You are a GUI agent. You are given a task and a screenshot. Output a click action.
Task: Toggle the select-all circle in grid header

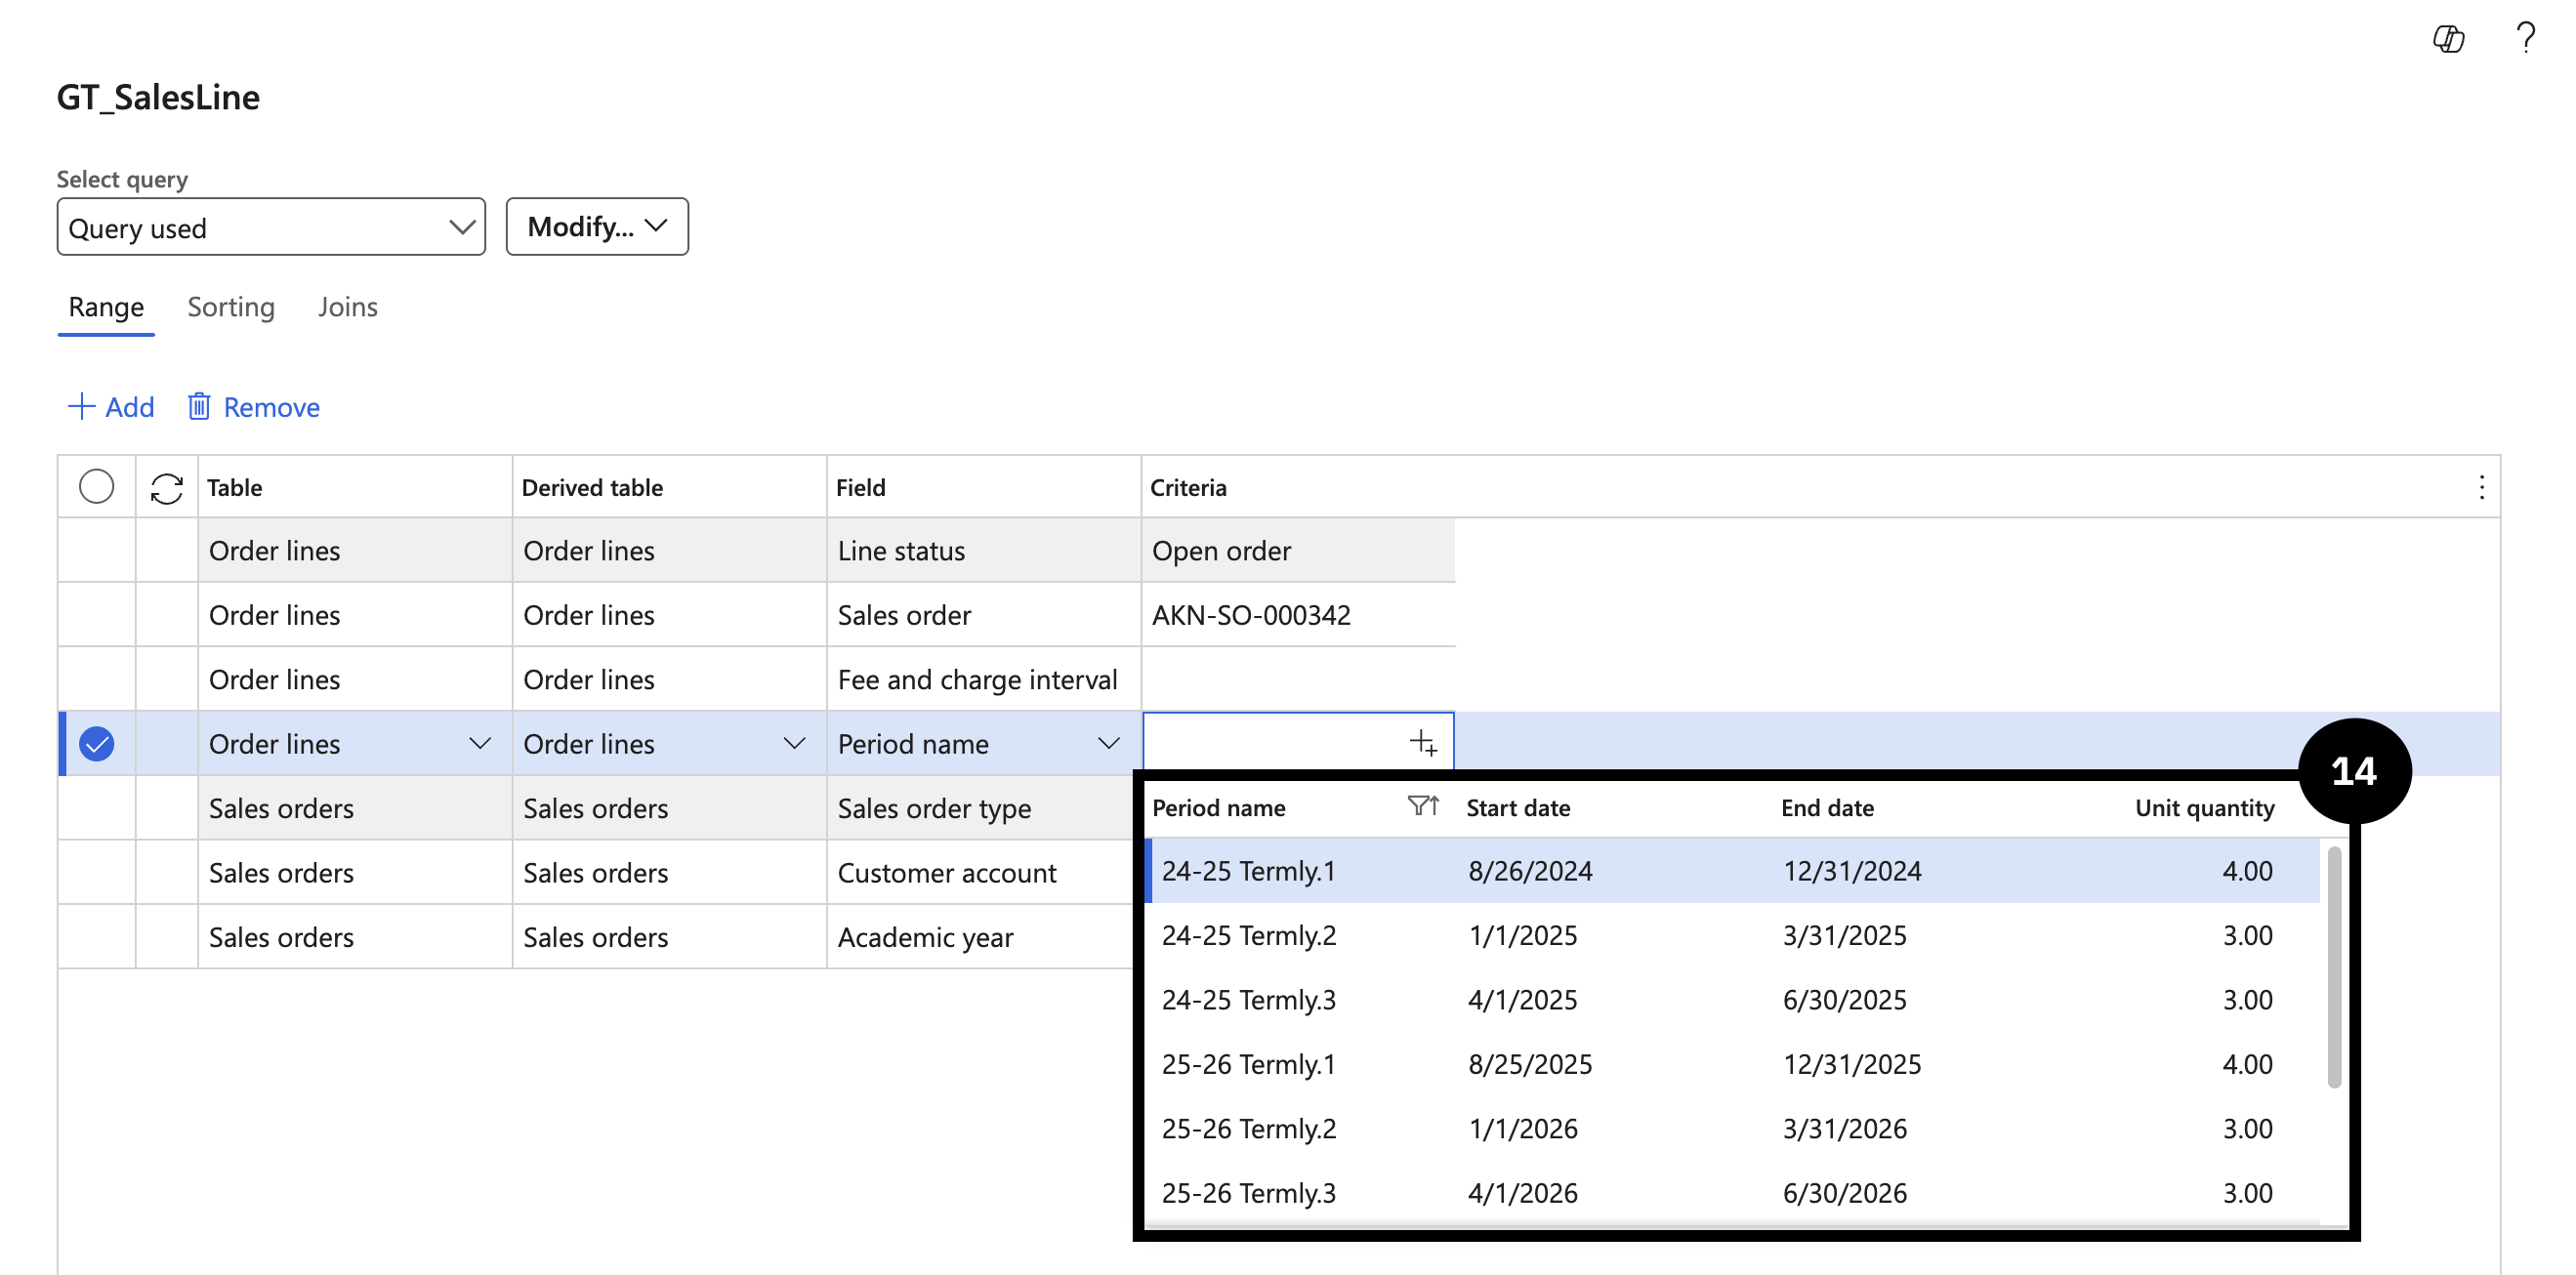tap(96, 487)
